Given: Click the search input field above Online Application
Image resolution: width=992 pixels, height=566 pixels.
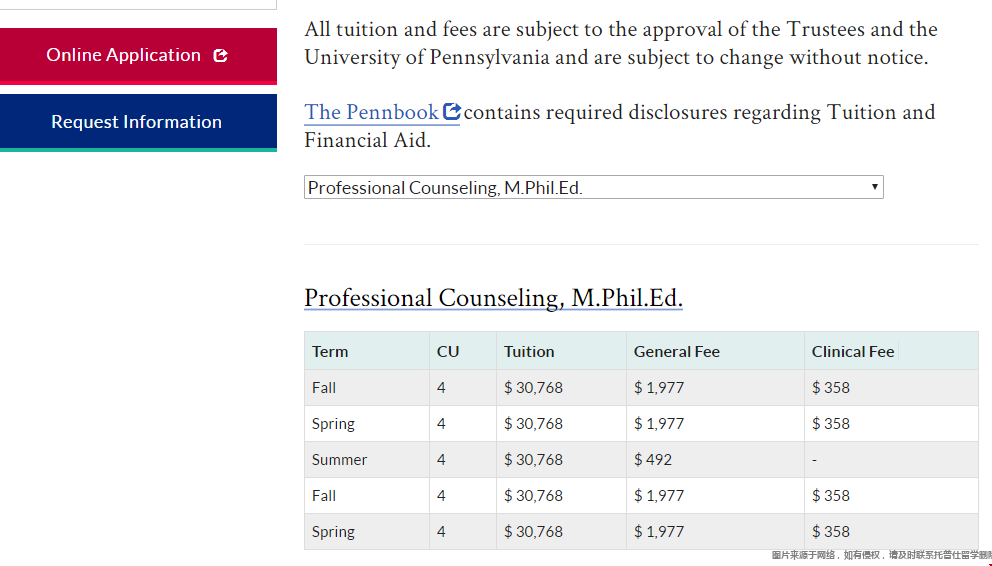Looking at the screenshot, I should [137, 4].
